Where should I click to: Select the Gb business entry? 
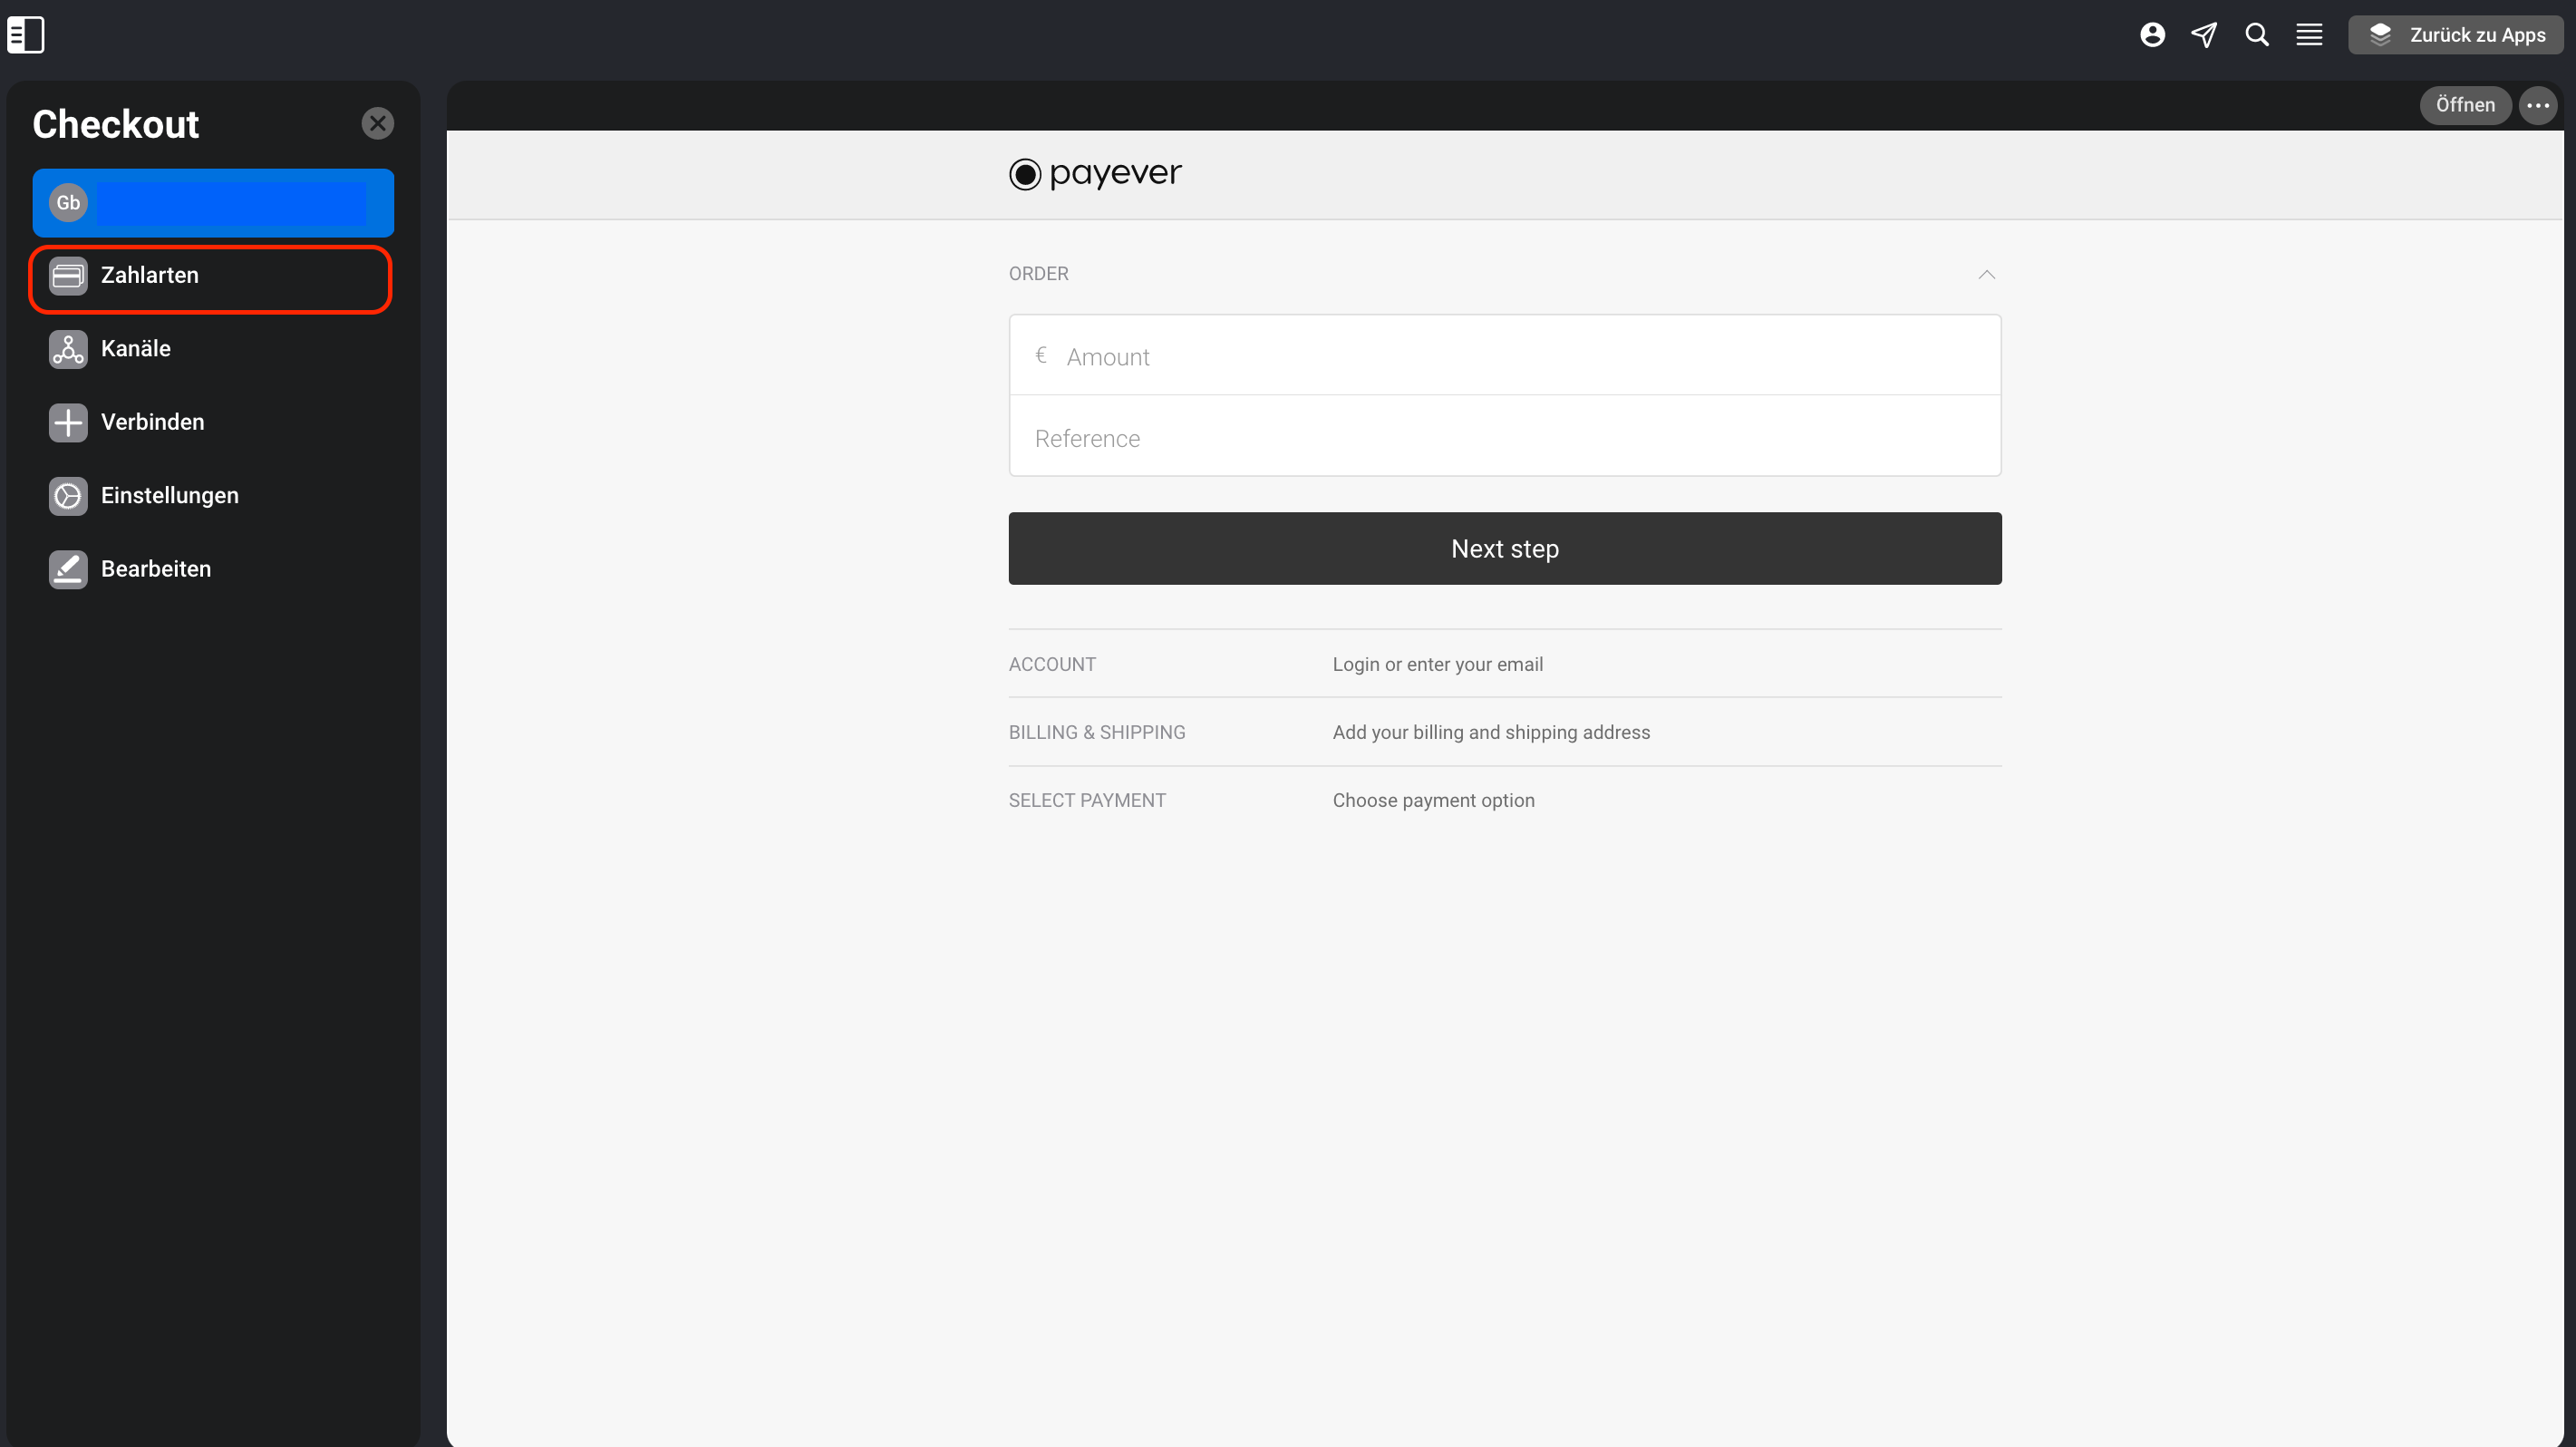pyautogui.click(x=213, y=203)
